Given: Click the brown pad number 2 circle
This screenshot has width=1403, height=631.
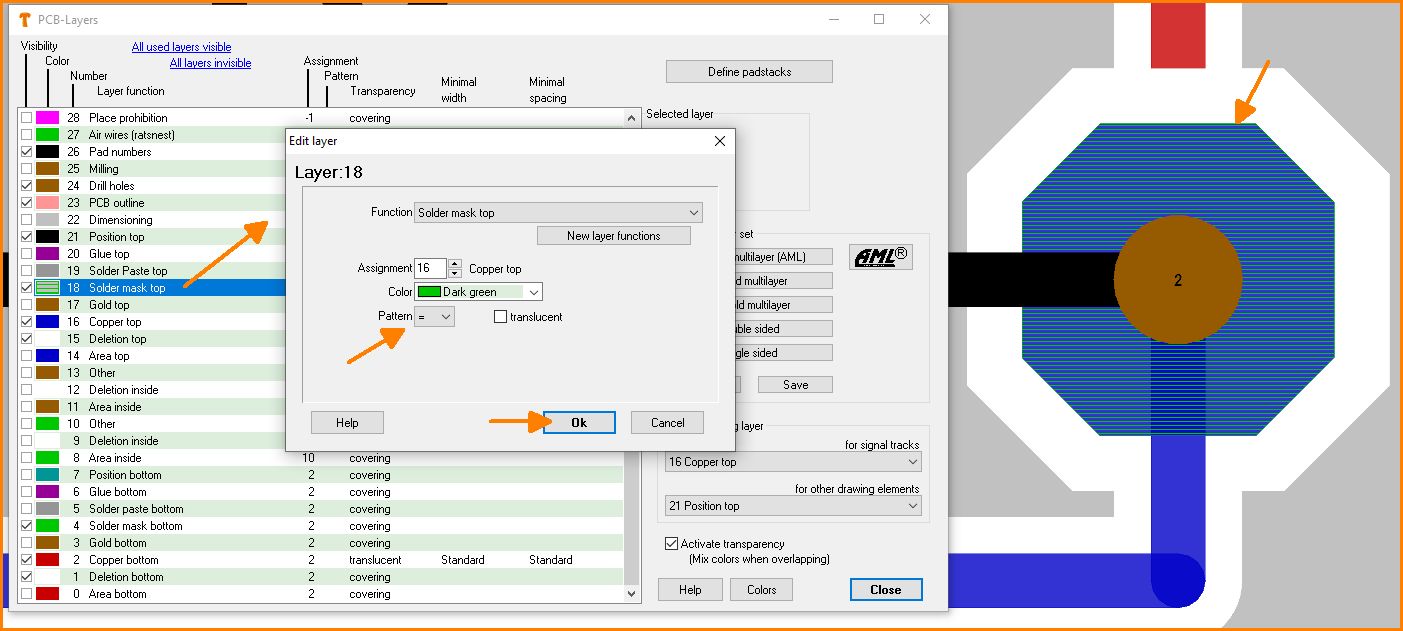Looking at the screenshot, I should pos(1177,280).
